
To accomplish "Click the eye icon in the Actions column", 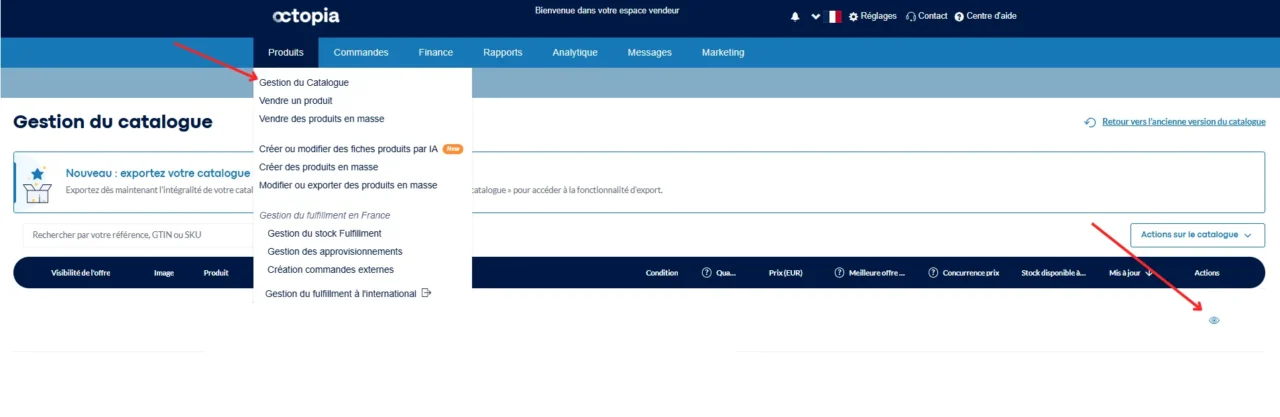I will [x=1214, y=321].
